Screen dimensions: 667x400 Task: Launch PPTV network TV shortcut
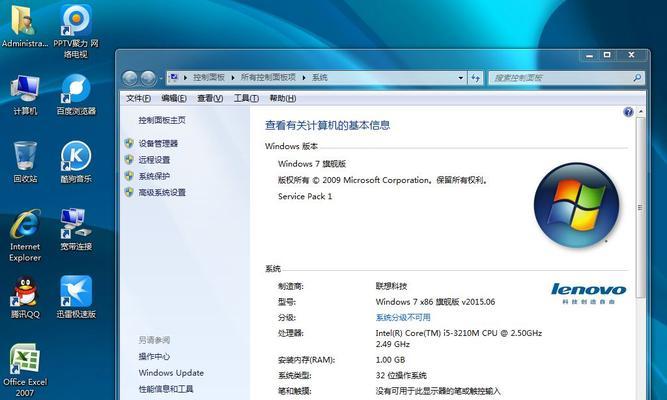pos(76,31)
